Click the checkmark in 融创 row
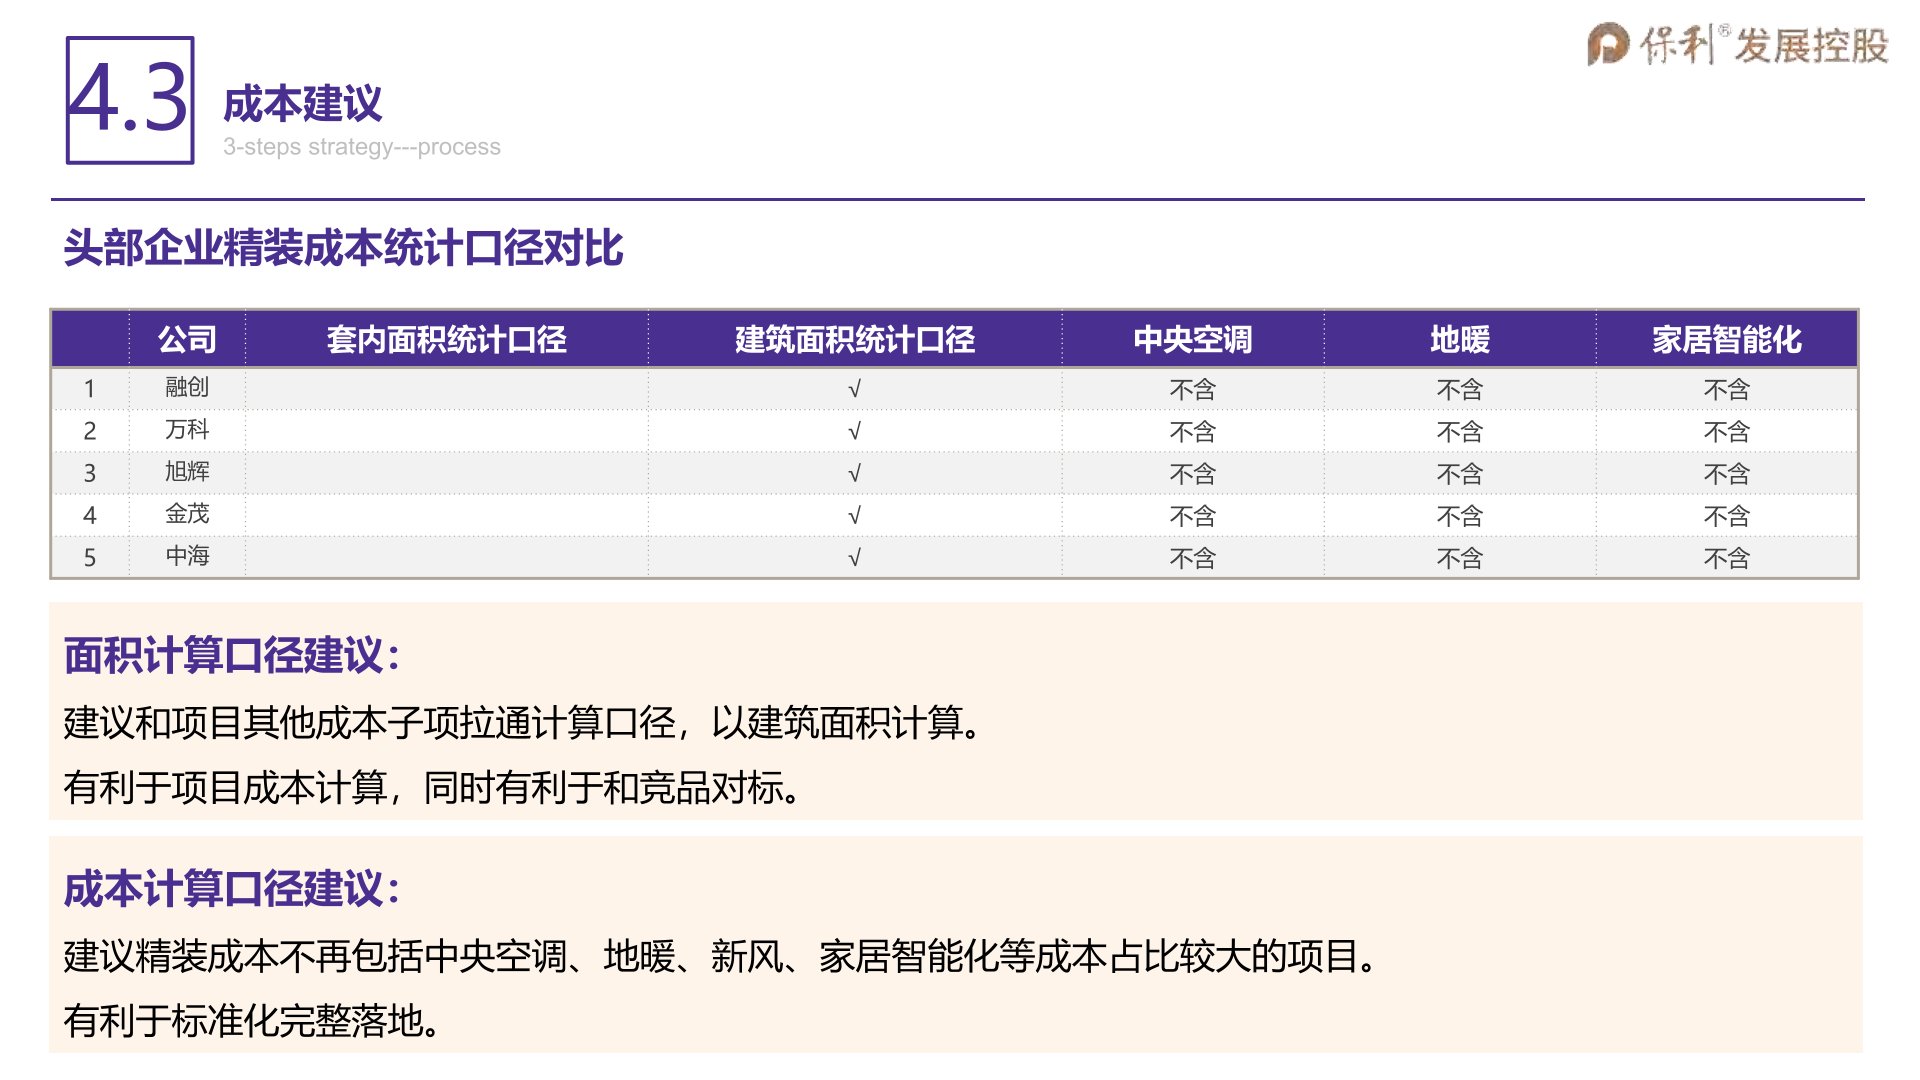 (854, 389)
